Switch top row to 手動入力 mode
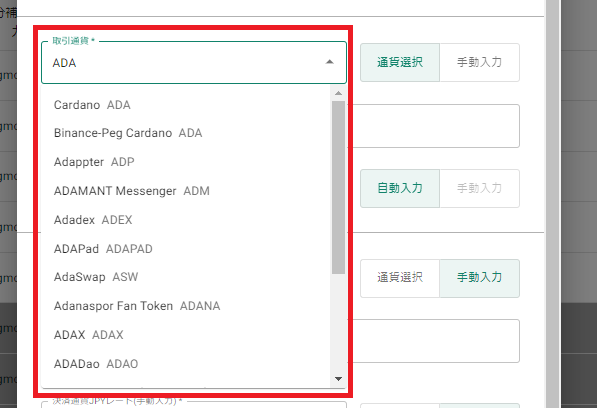The height and width of the screenshot is (408, 597). [x=479, y=62]
